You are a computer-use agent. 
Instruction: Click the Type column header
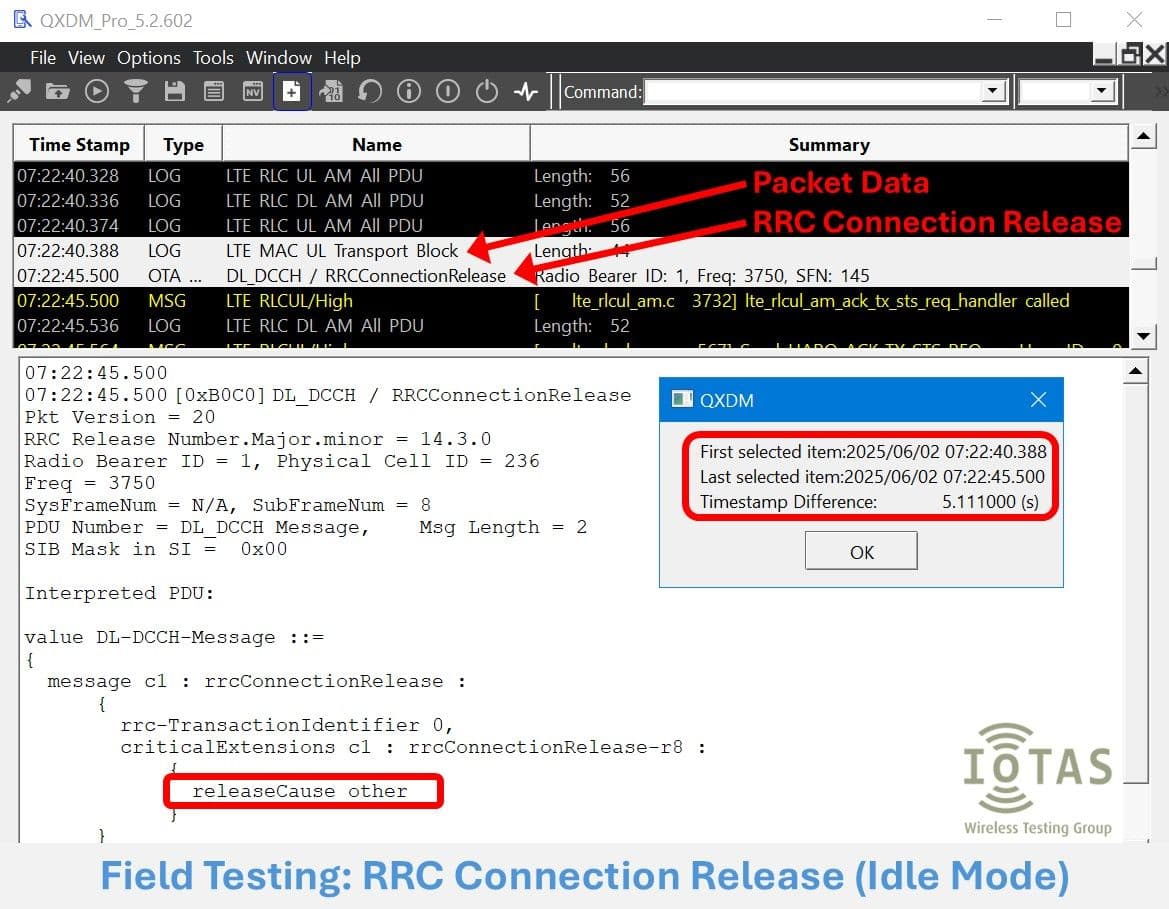(183, 145)
